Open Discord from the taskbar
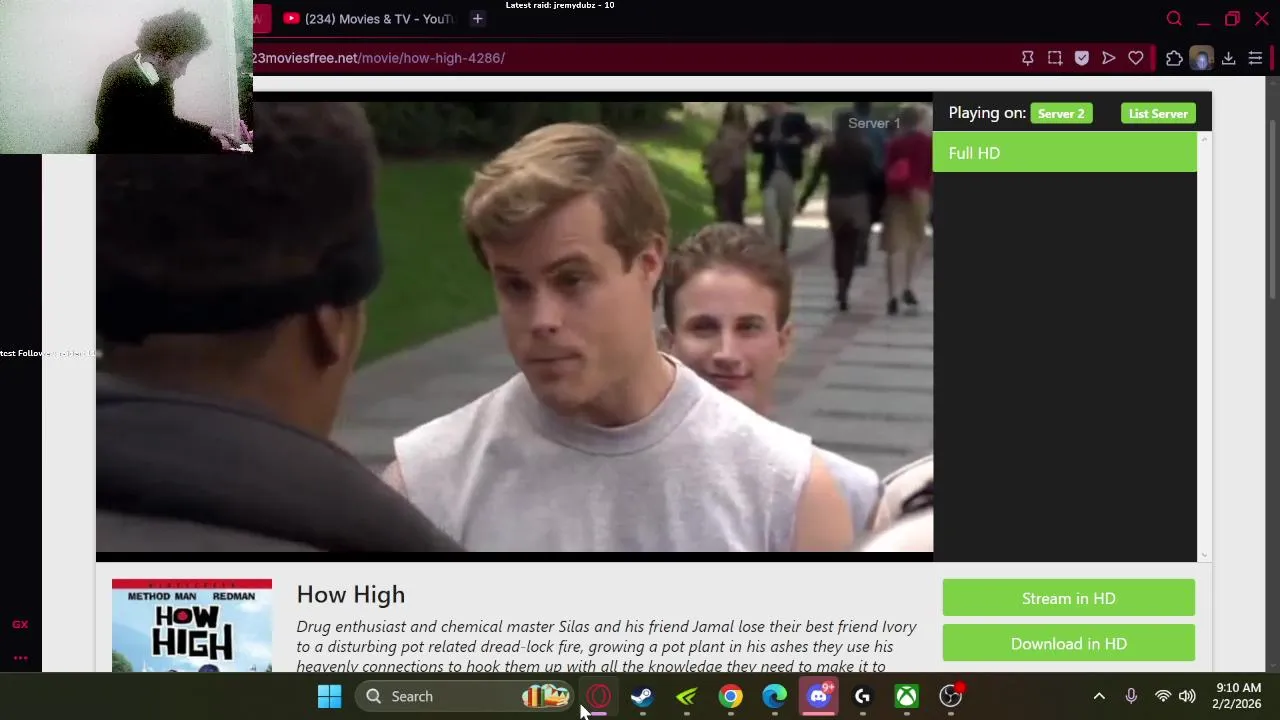 point(818,696)
